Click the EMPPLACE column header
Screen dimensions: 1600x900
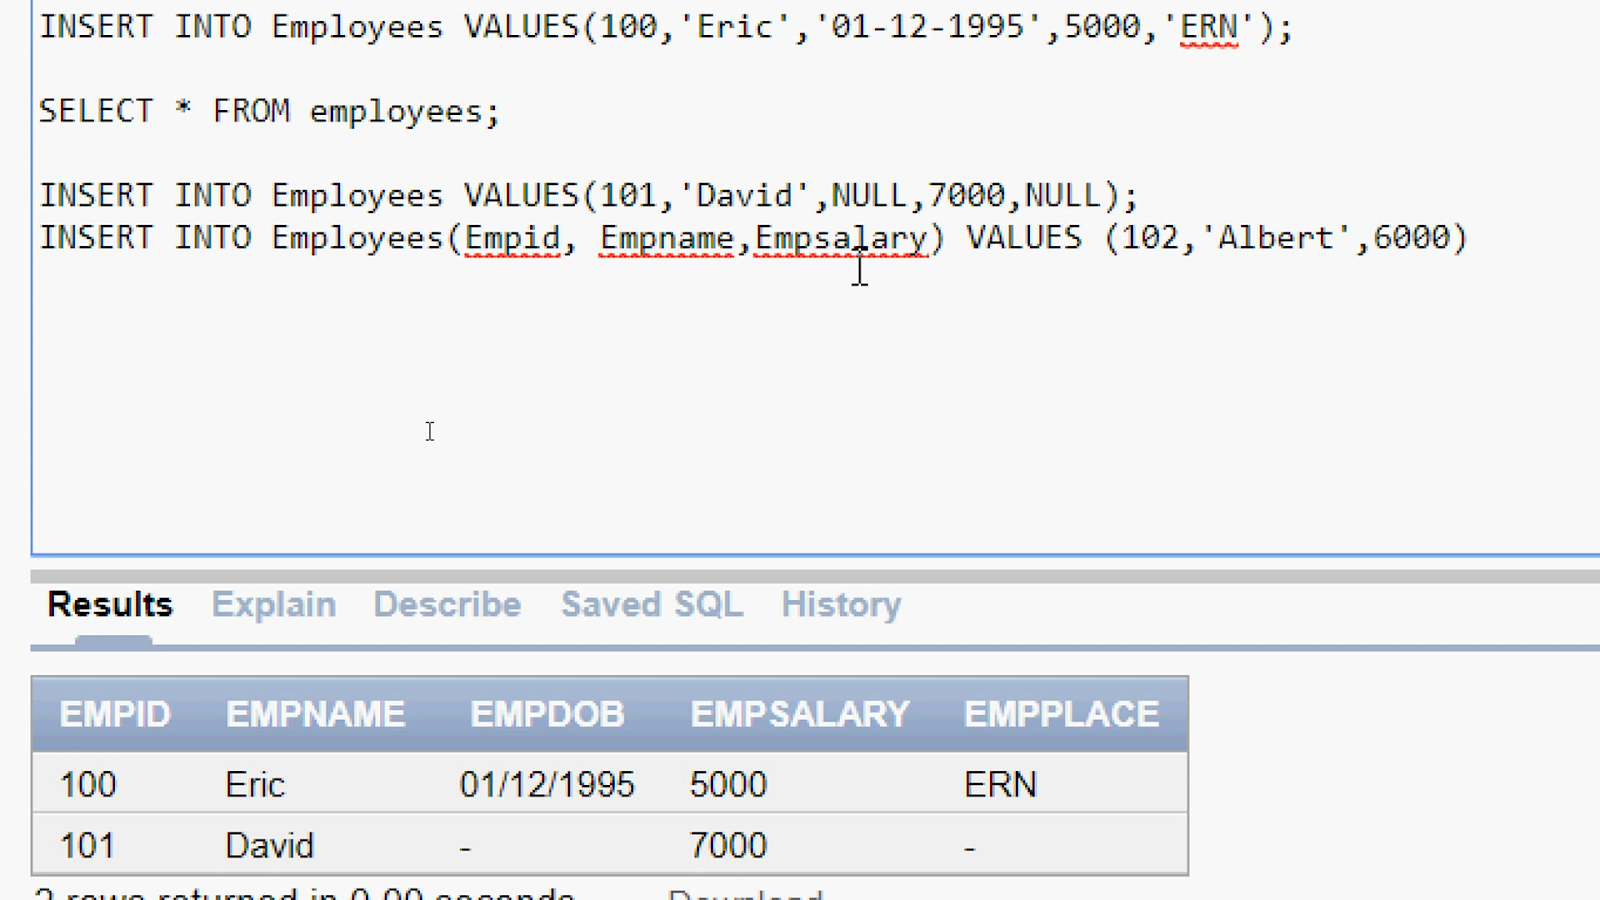1061,713
